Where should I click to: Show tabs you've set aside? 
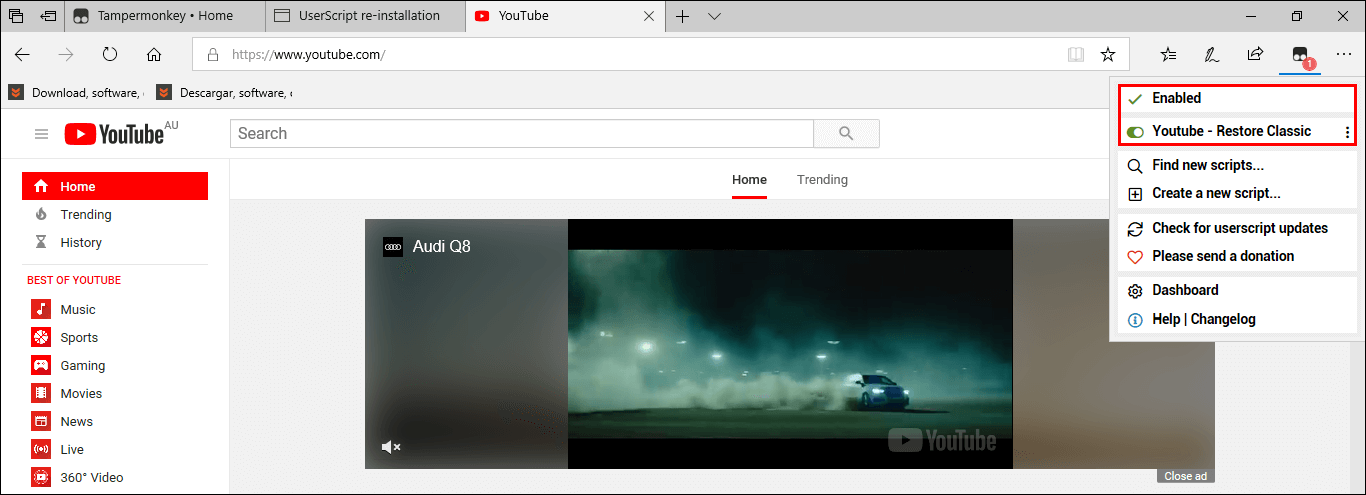pos(16,16)
